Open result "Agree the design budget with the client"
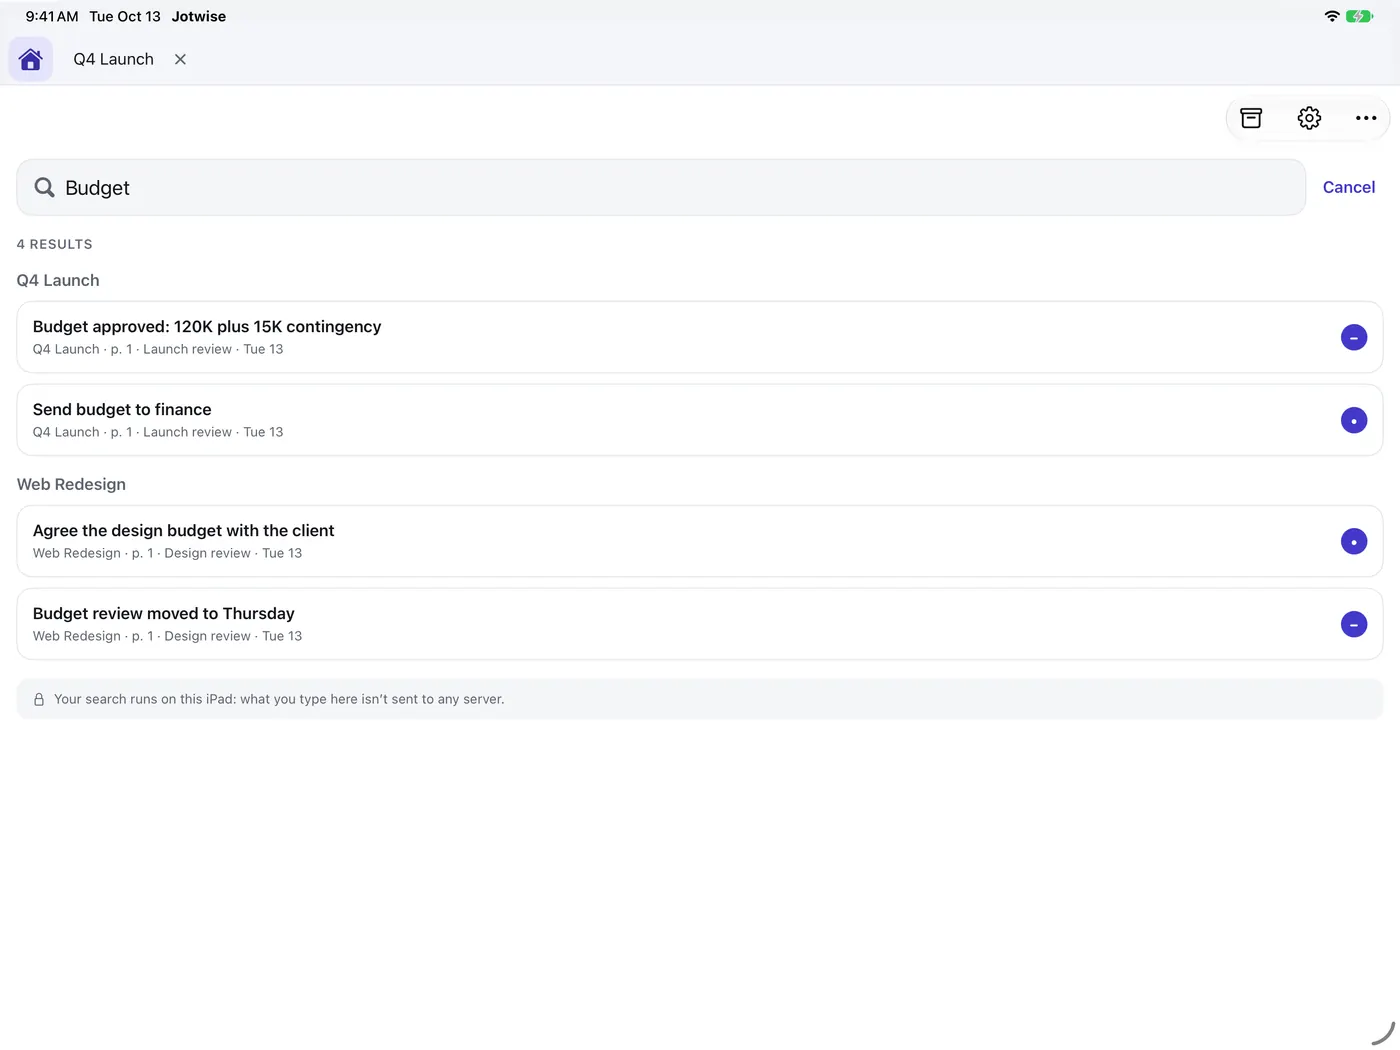The width and height of the screenshot is (1400, 1050). pos(700,542)
